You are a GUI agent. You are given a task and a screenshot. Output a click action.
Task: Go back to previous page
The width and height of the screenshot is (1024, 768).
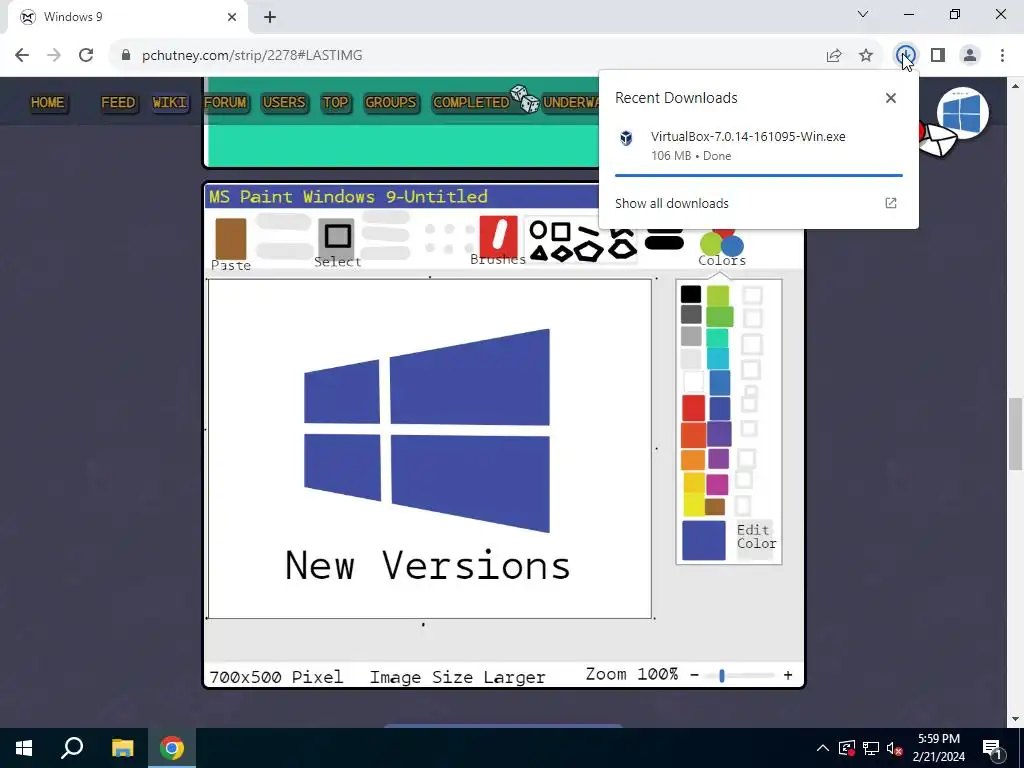coord(22,55)
